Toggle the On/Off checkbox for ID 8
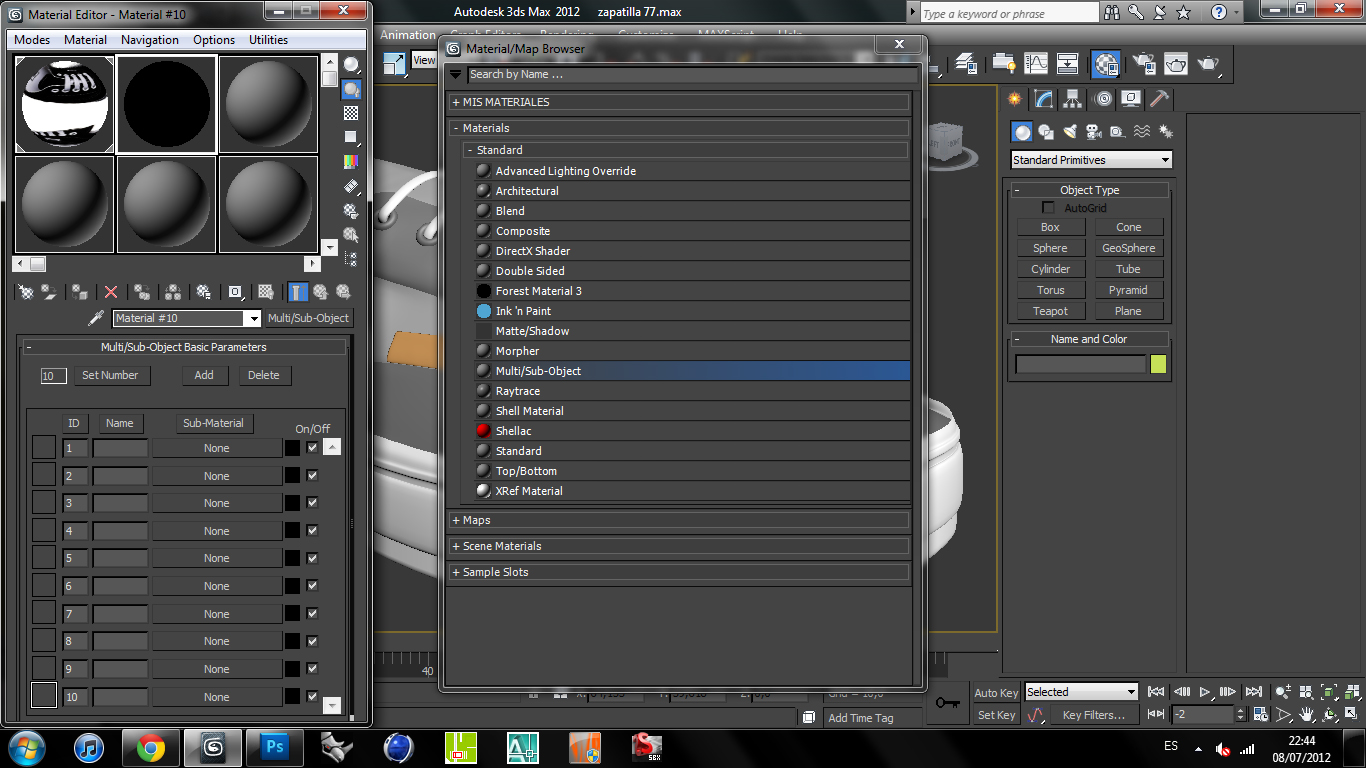 (x=312, y=641)
